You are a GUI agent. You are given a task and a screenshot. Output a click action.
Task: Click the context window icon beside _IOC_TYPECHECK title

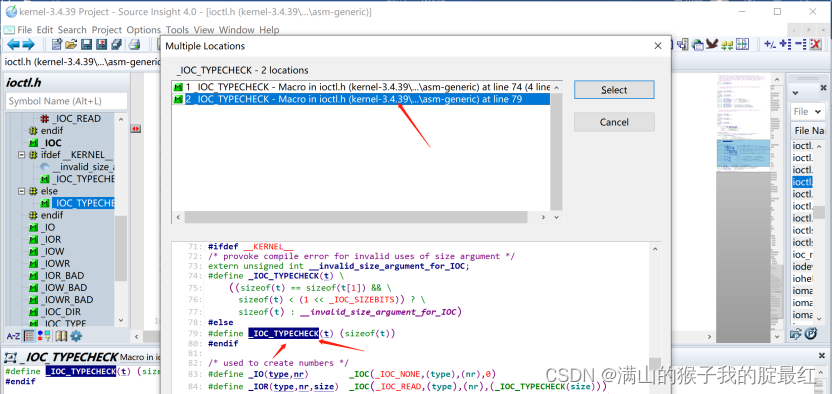click(x=10, y=356)
